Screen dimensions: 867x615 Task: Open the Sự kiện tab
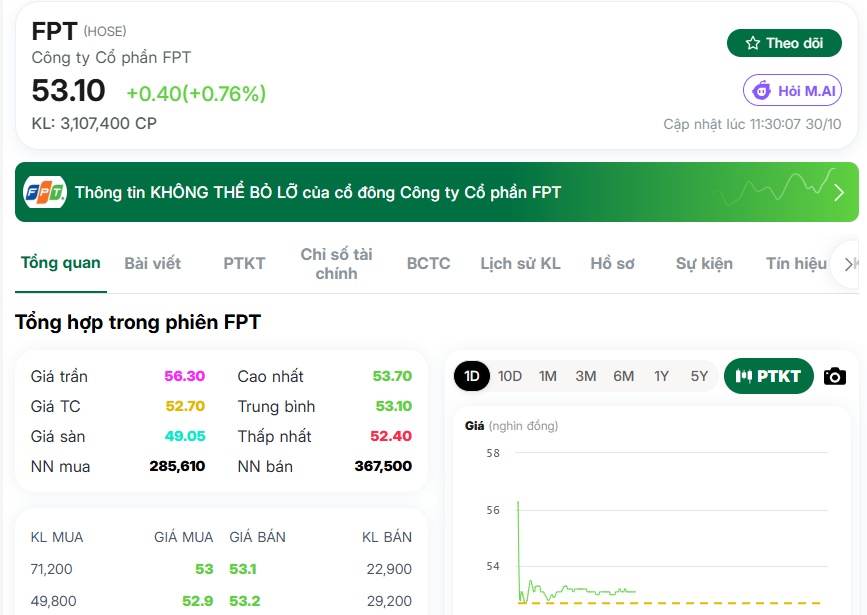coord(704,263)
